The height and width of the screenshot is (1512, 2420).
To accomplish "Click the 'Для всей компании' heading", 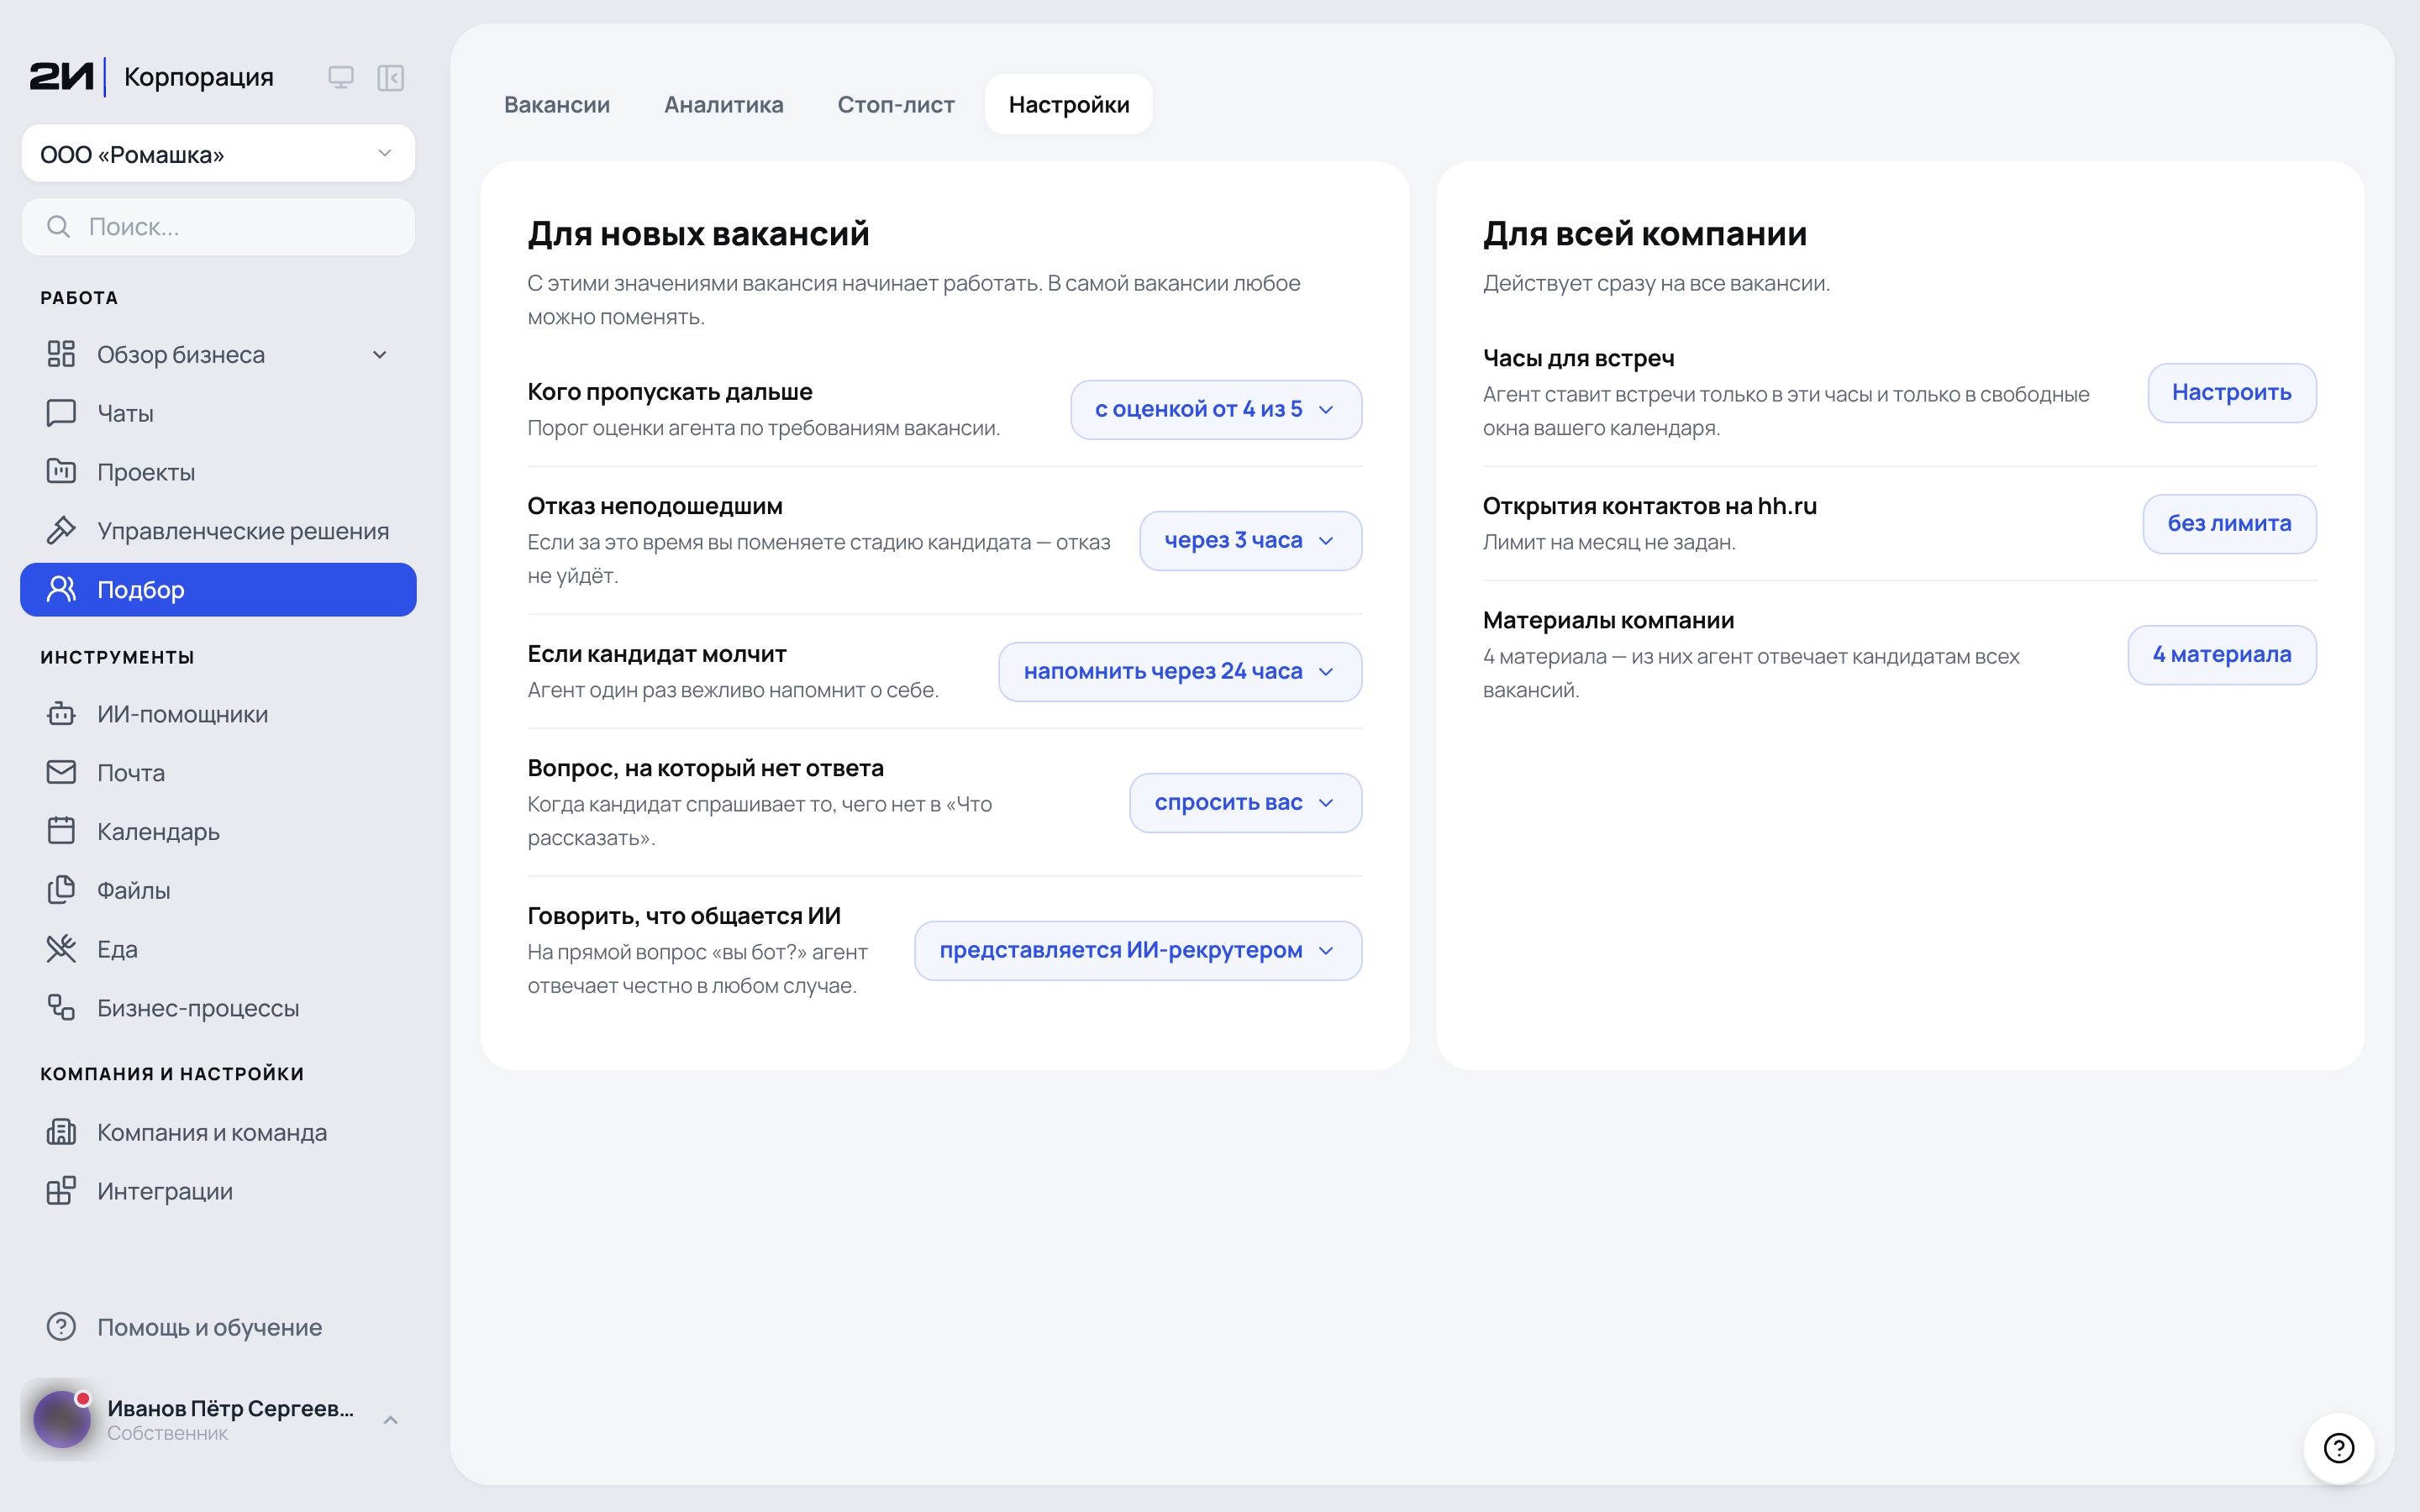I will [1645, 233].
